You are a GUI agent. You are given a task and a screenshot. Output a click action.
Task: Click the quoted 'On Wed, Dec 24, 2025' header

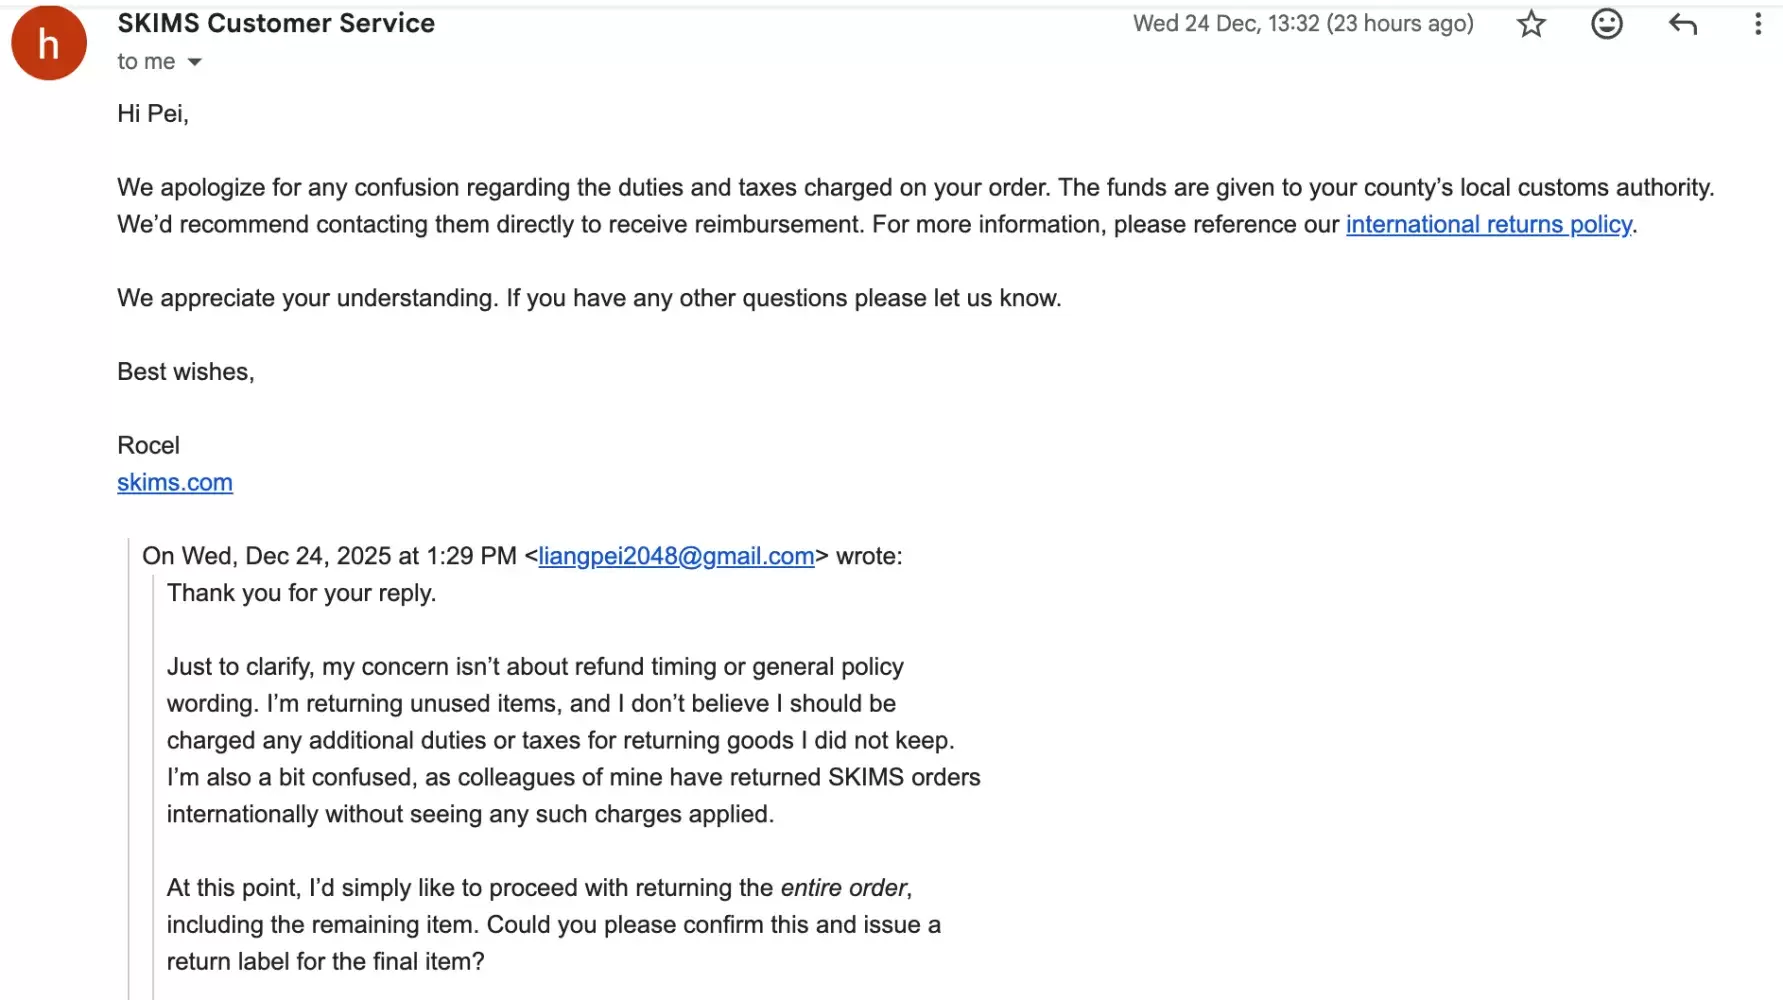[x=330, y=556]
